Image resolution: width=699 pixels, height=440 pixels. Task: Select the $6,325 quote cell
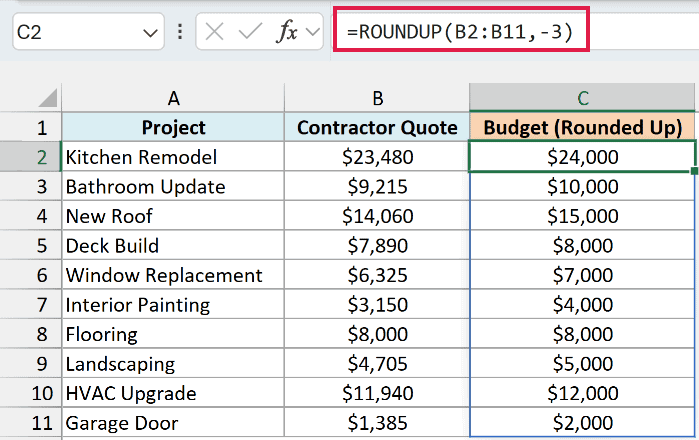[x=377, y=275]
